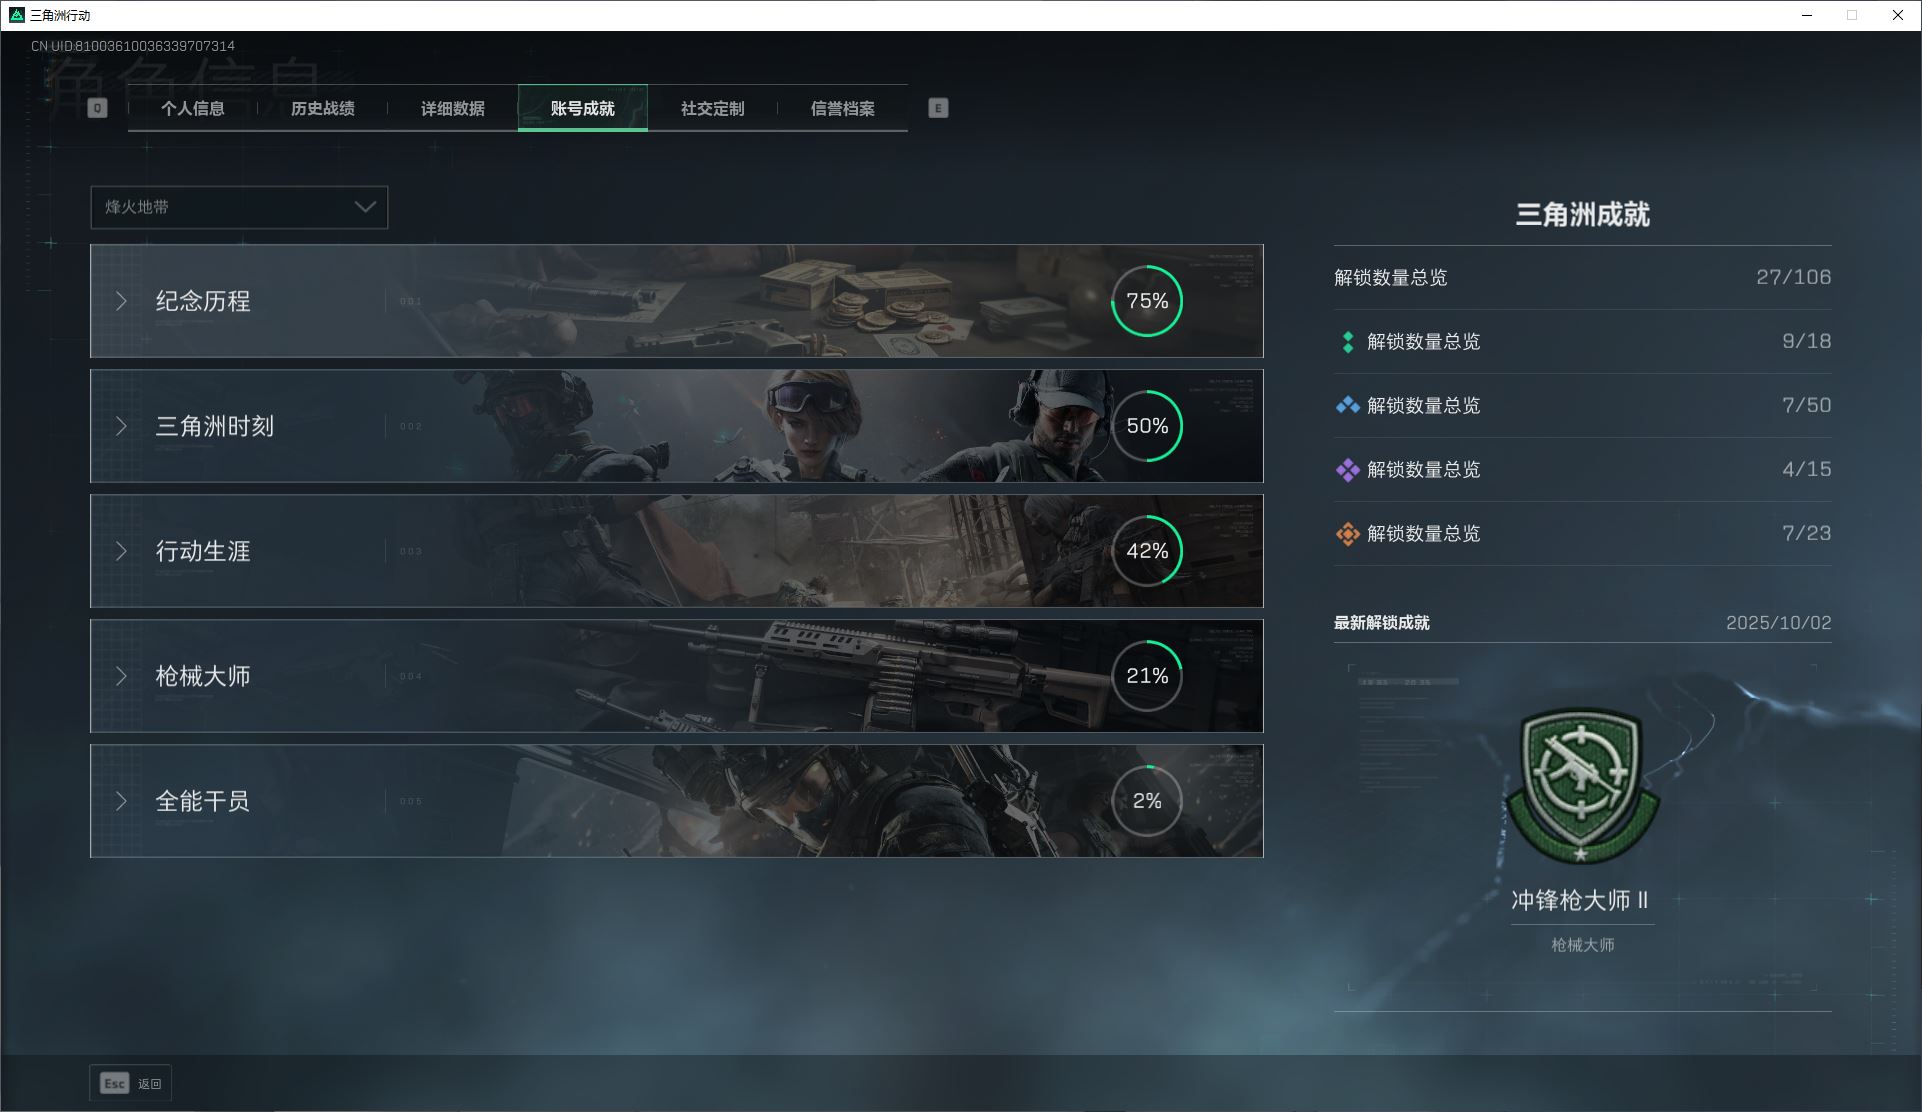Click the 枪械大师 label under latest badge

[x=1581, y=945]
